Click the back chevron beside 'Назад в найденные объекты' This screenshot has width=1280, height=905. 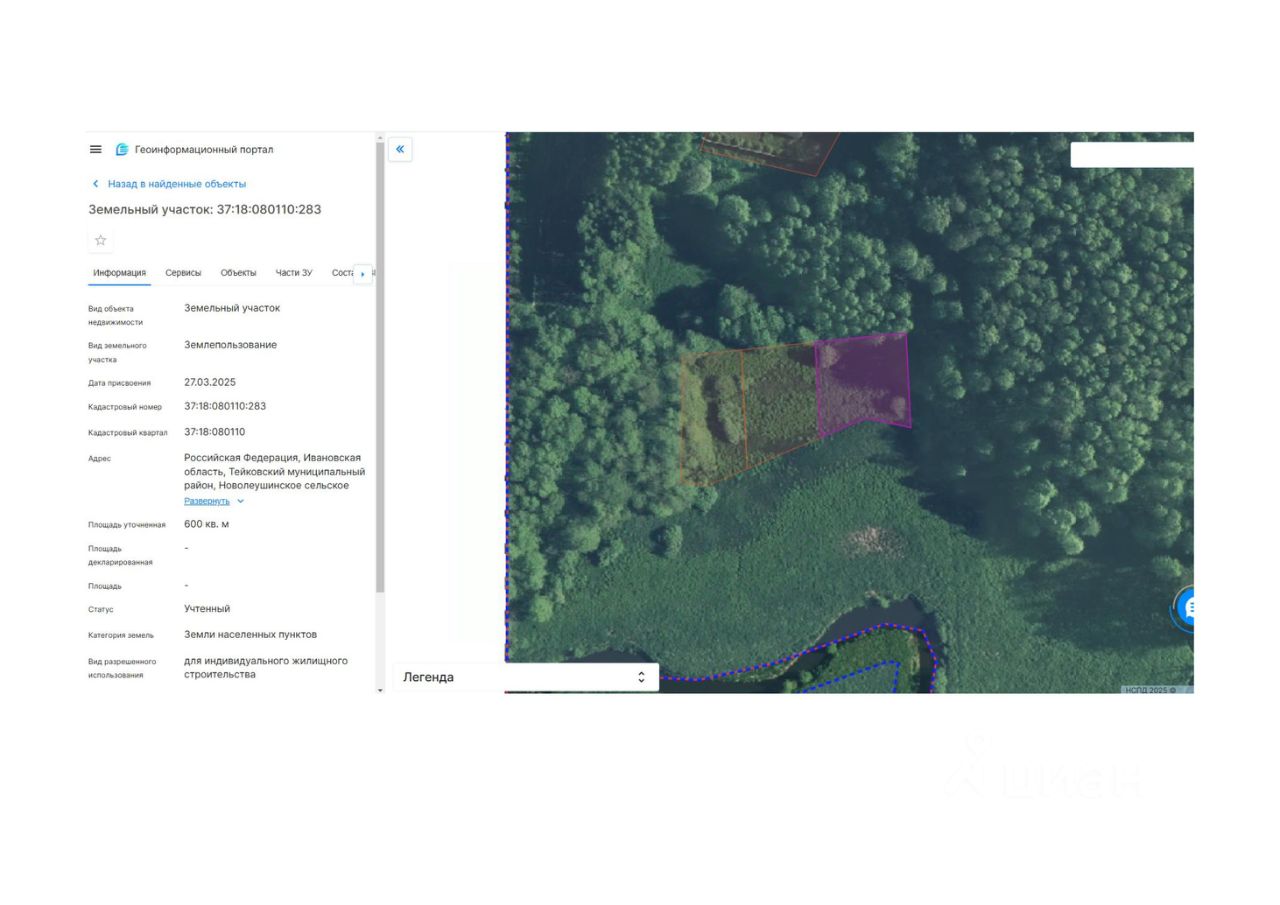96,184
